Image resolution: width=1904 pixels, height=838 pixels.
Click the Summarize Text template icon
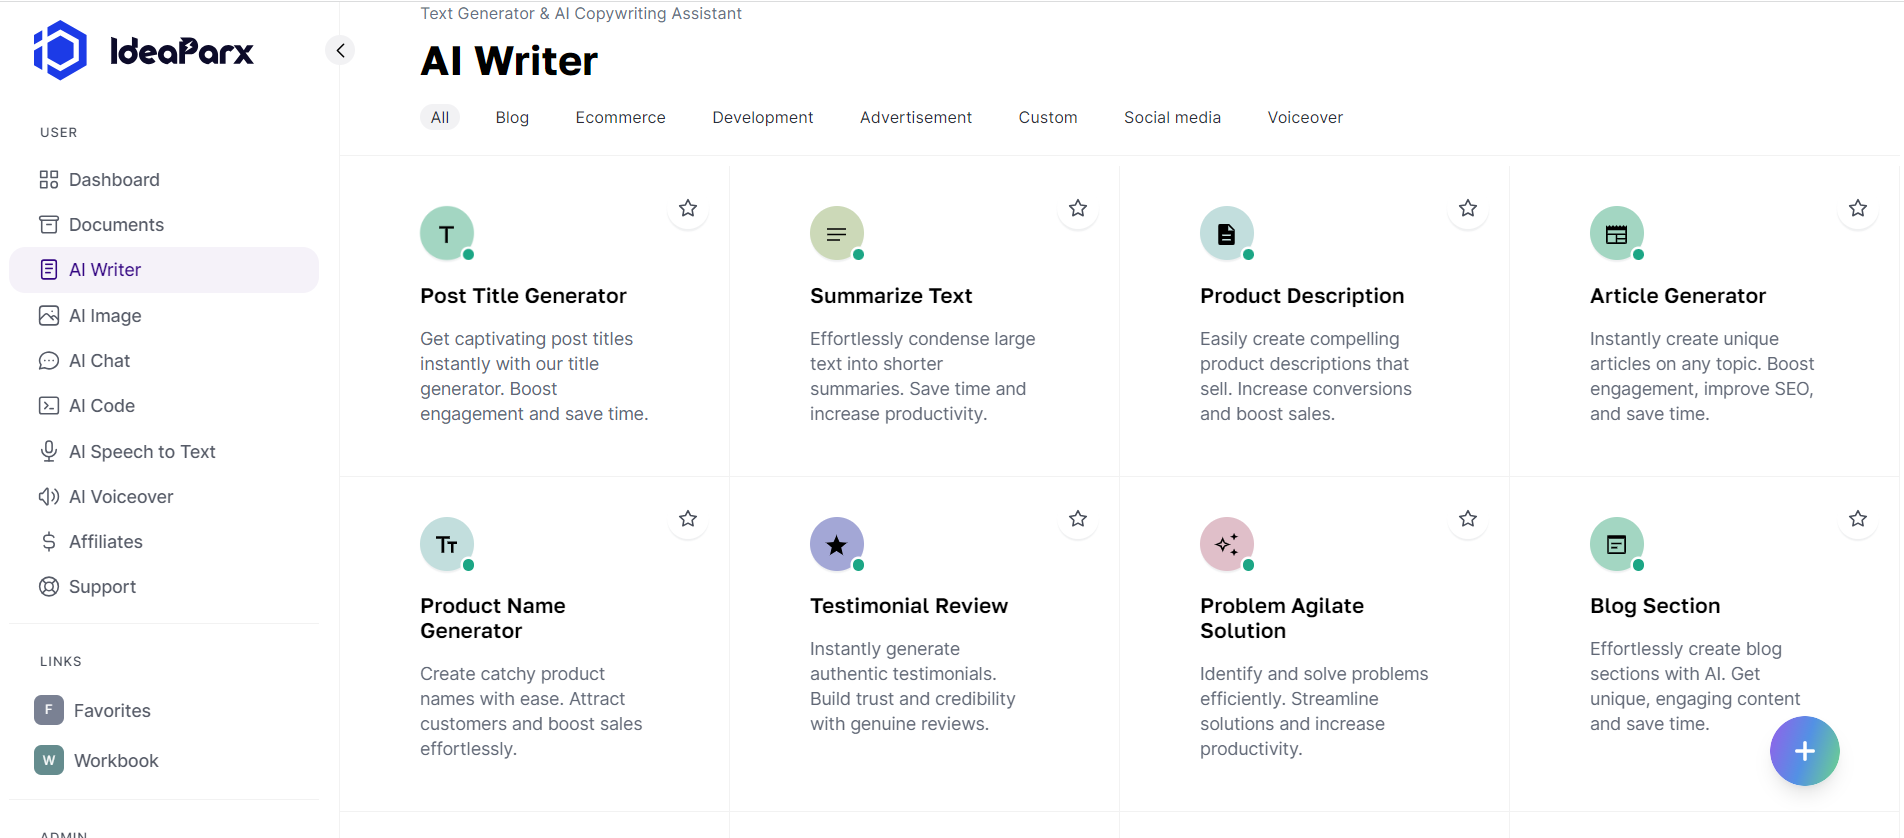[x=836, y=233]
